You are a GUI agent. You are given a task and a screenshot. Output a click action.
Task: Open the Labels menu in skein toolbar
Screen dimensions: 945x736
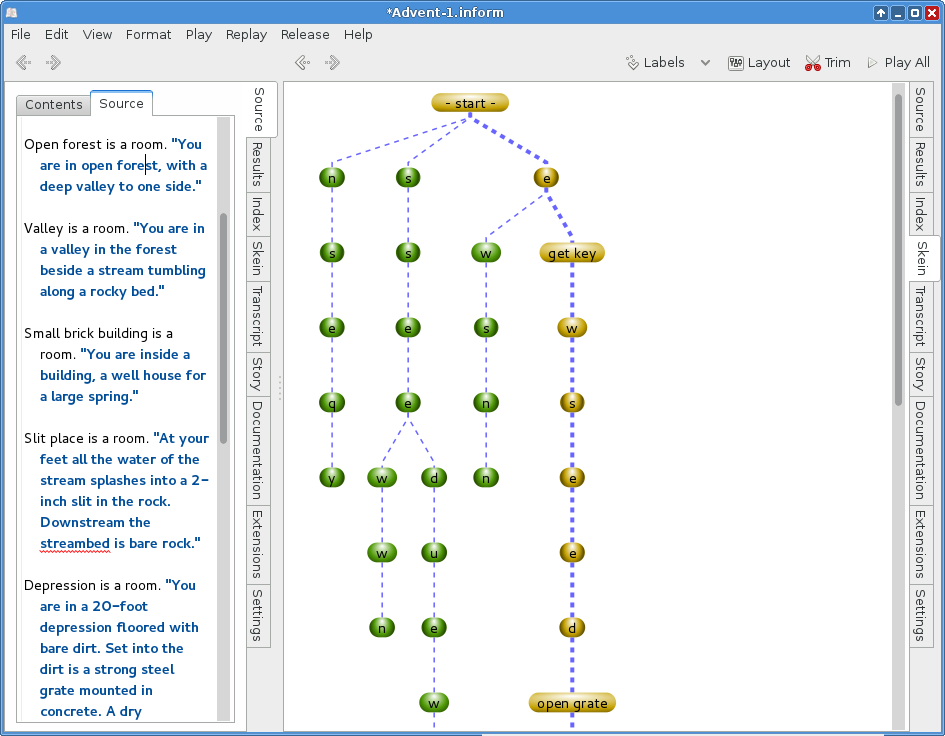655,63
